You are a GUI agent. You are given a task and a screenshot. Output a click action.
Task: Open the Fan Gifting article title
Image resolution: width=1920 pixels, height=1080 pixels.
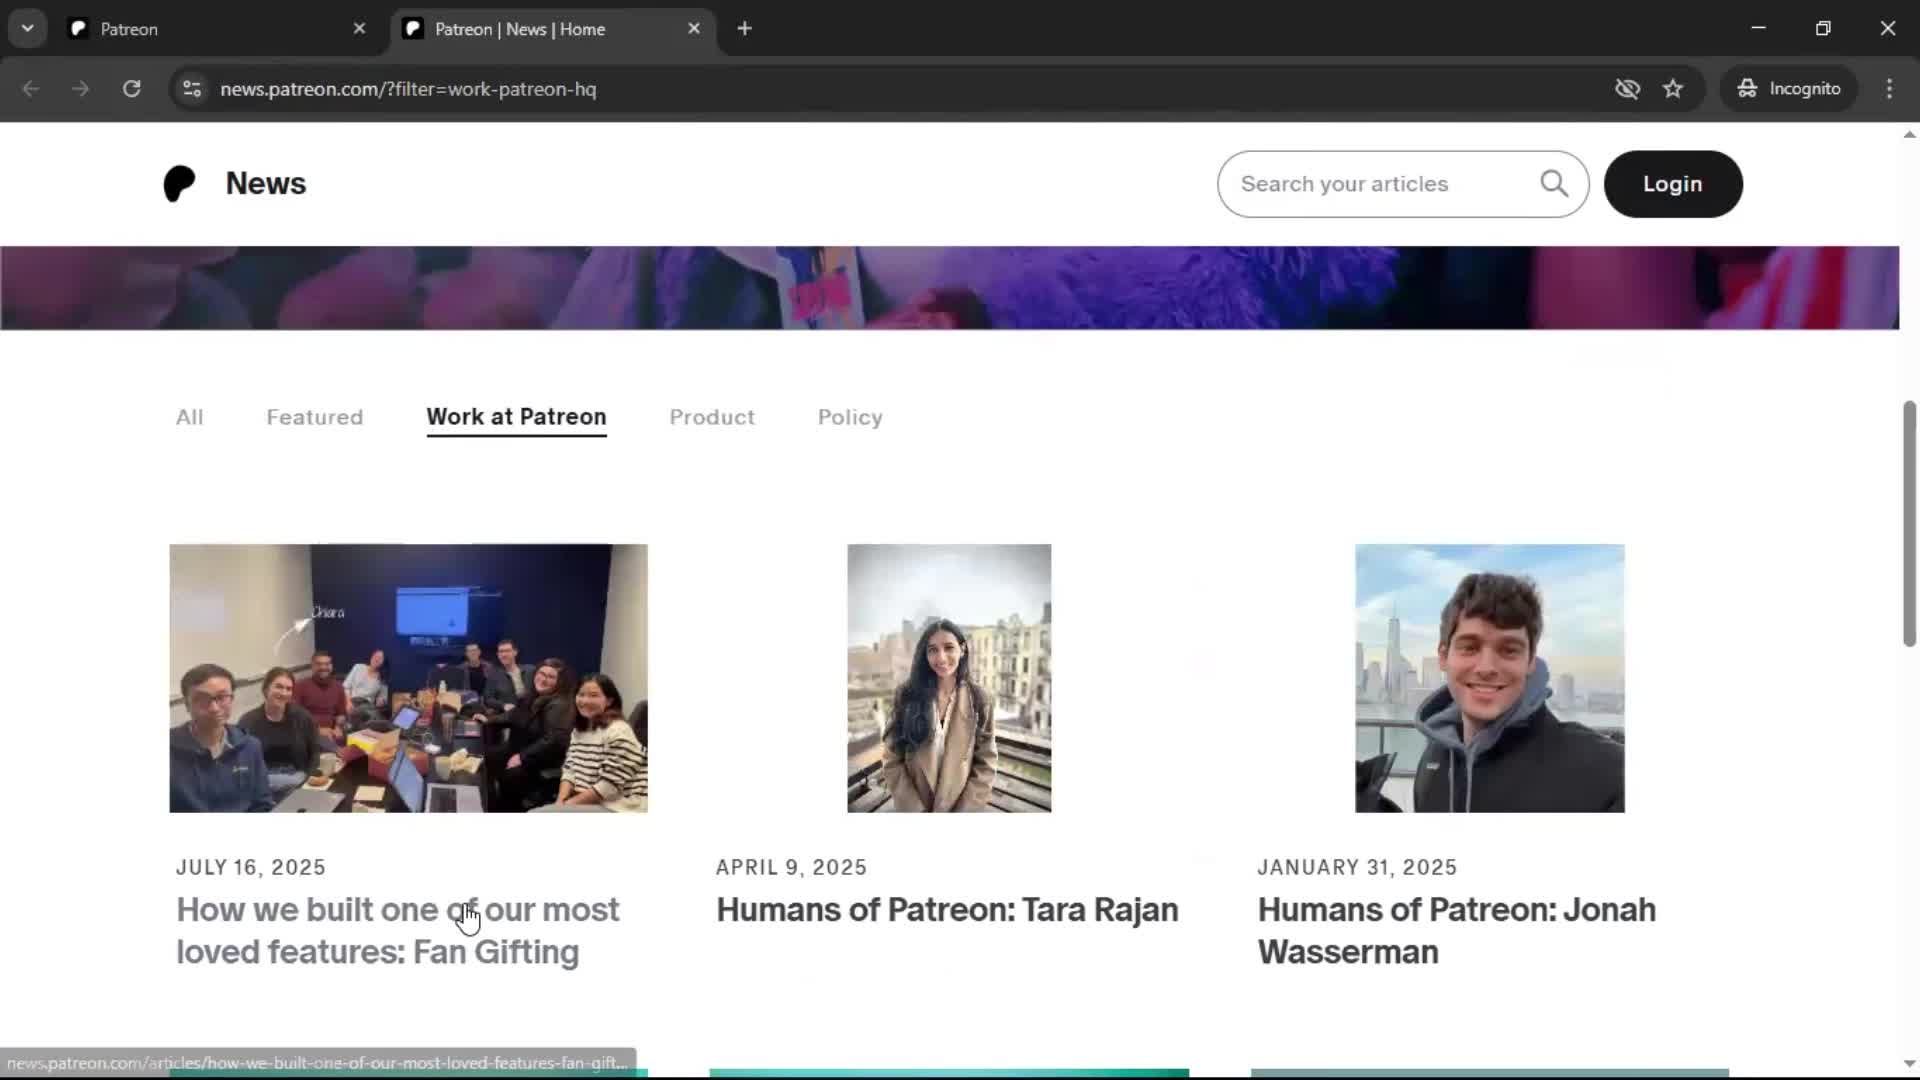click(x=398, y=931)
